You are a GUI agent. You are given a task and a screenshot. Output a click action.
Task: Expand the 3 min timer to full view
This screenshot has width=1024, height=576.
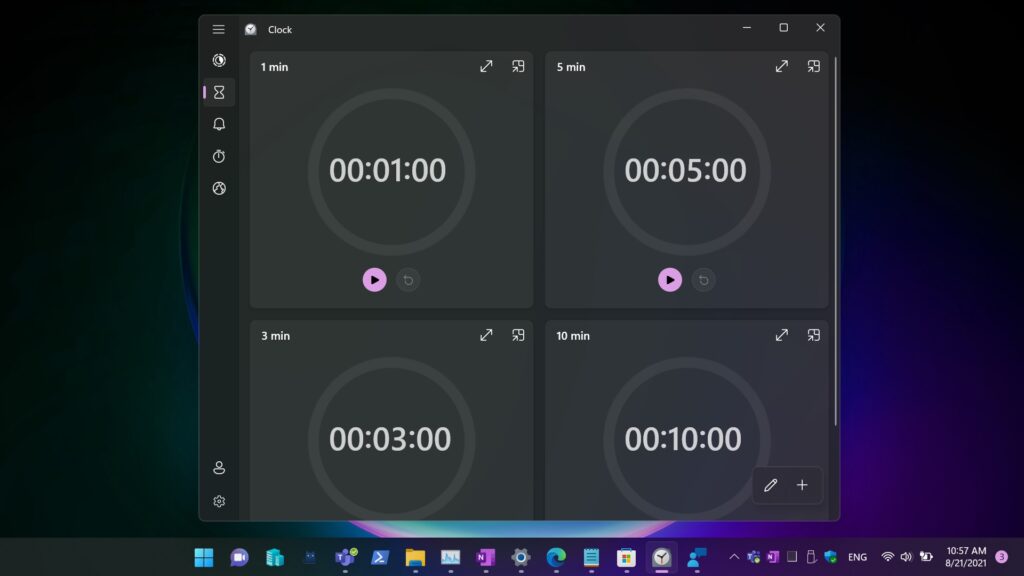tap(486, 336)
